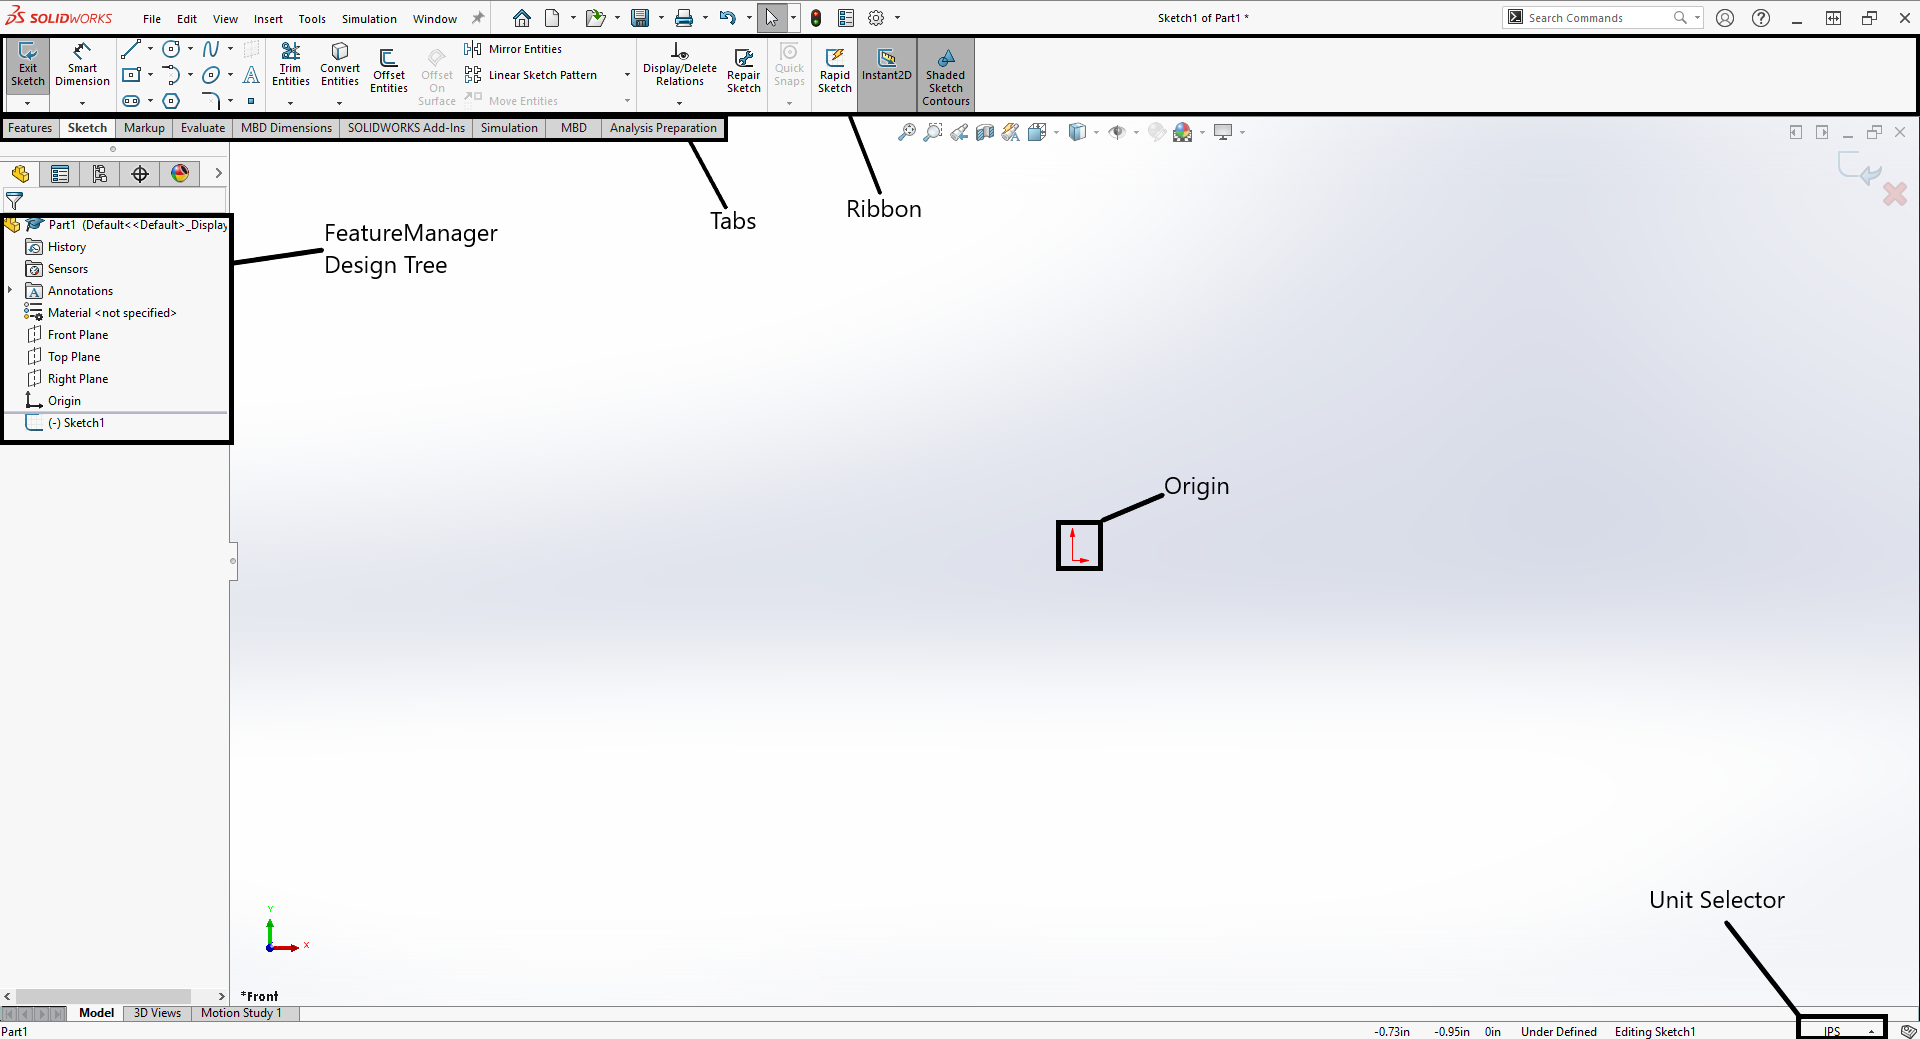Open Display/Delete Relations tool
The height and width of the screenshot is (1039, 1920).
(679, 66)
